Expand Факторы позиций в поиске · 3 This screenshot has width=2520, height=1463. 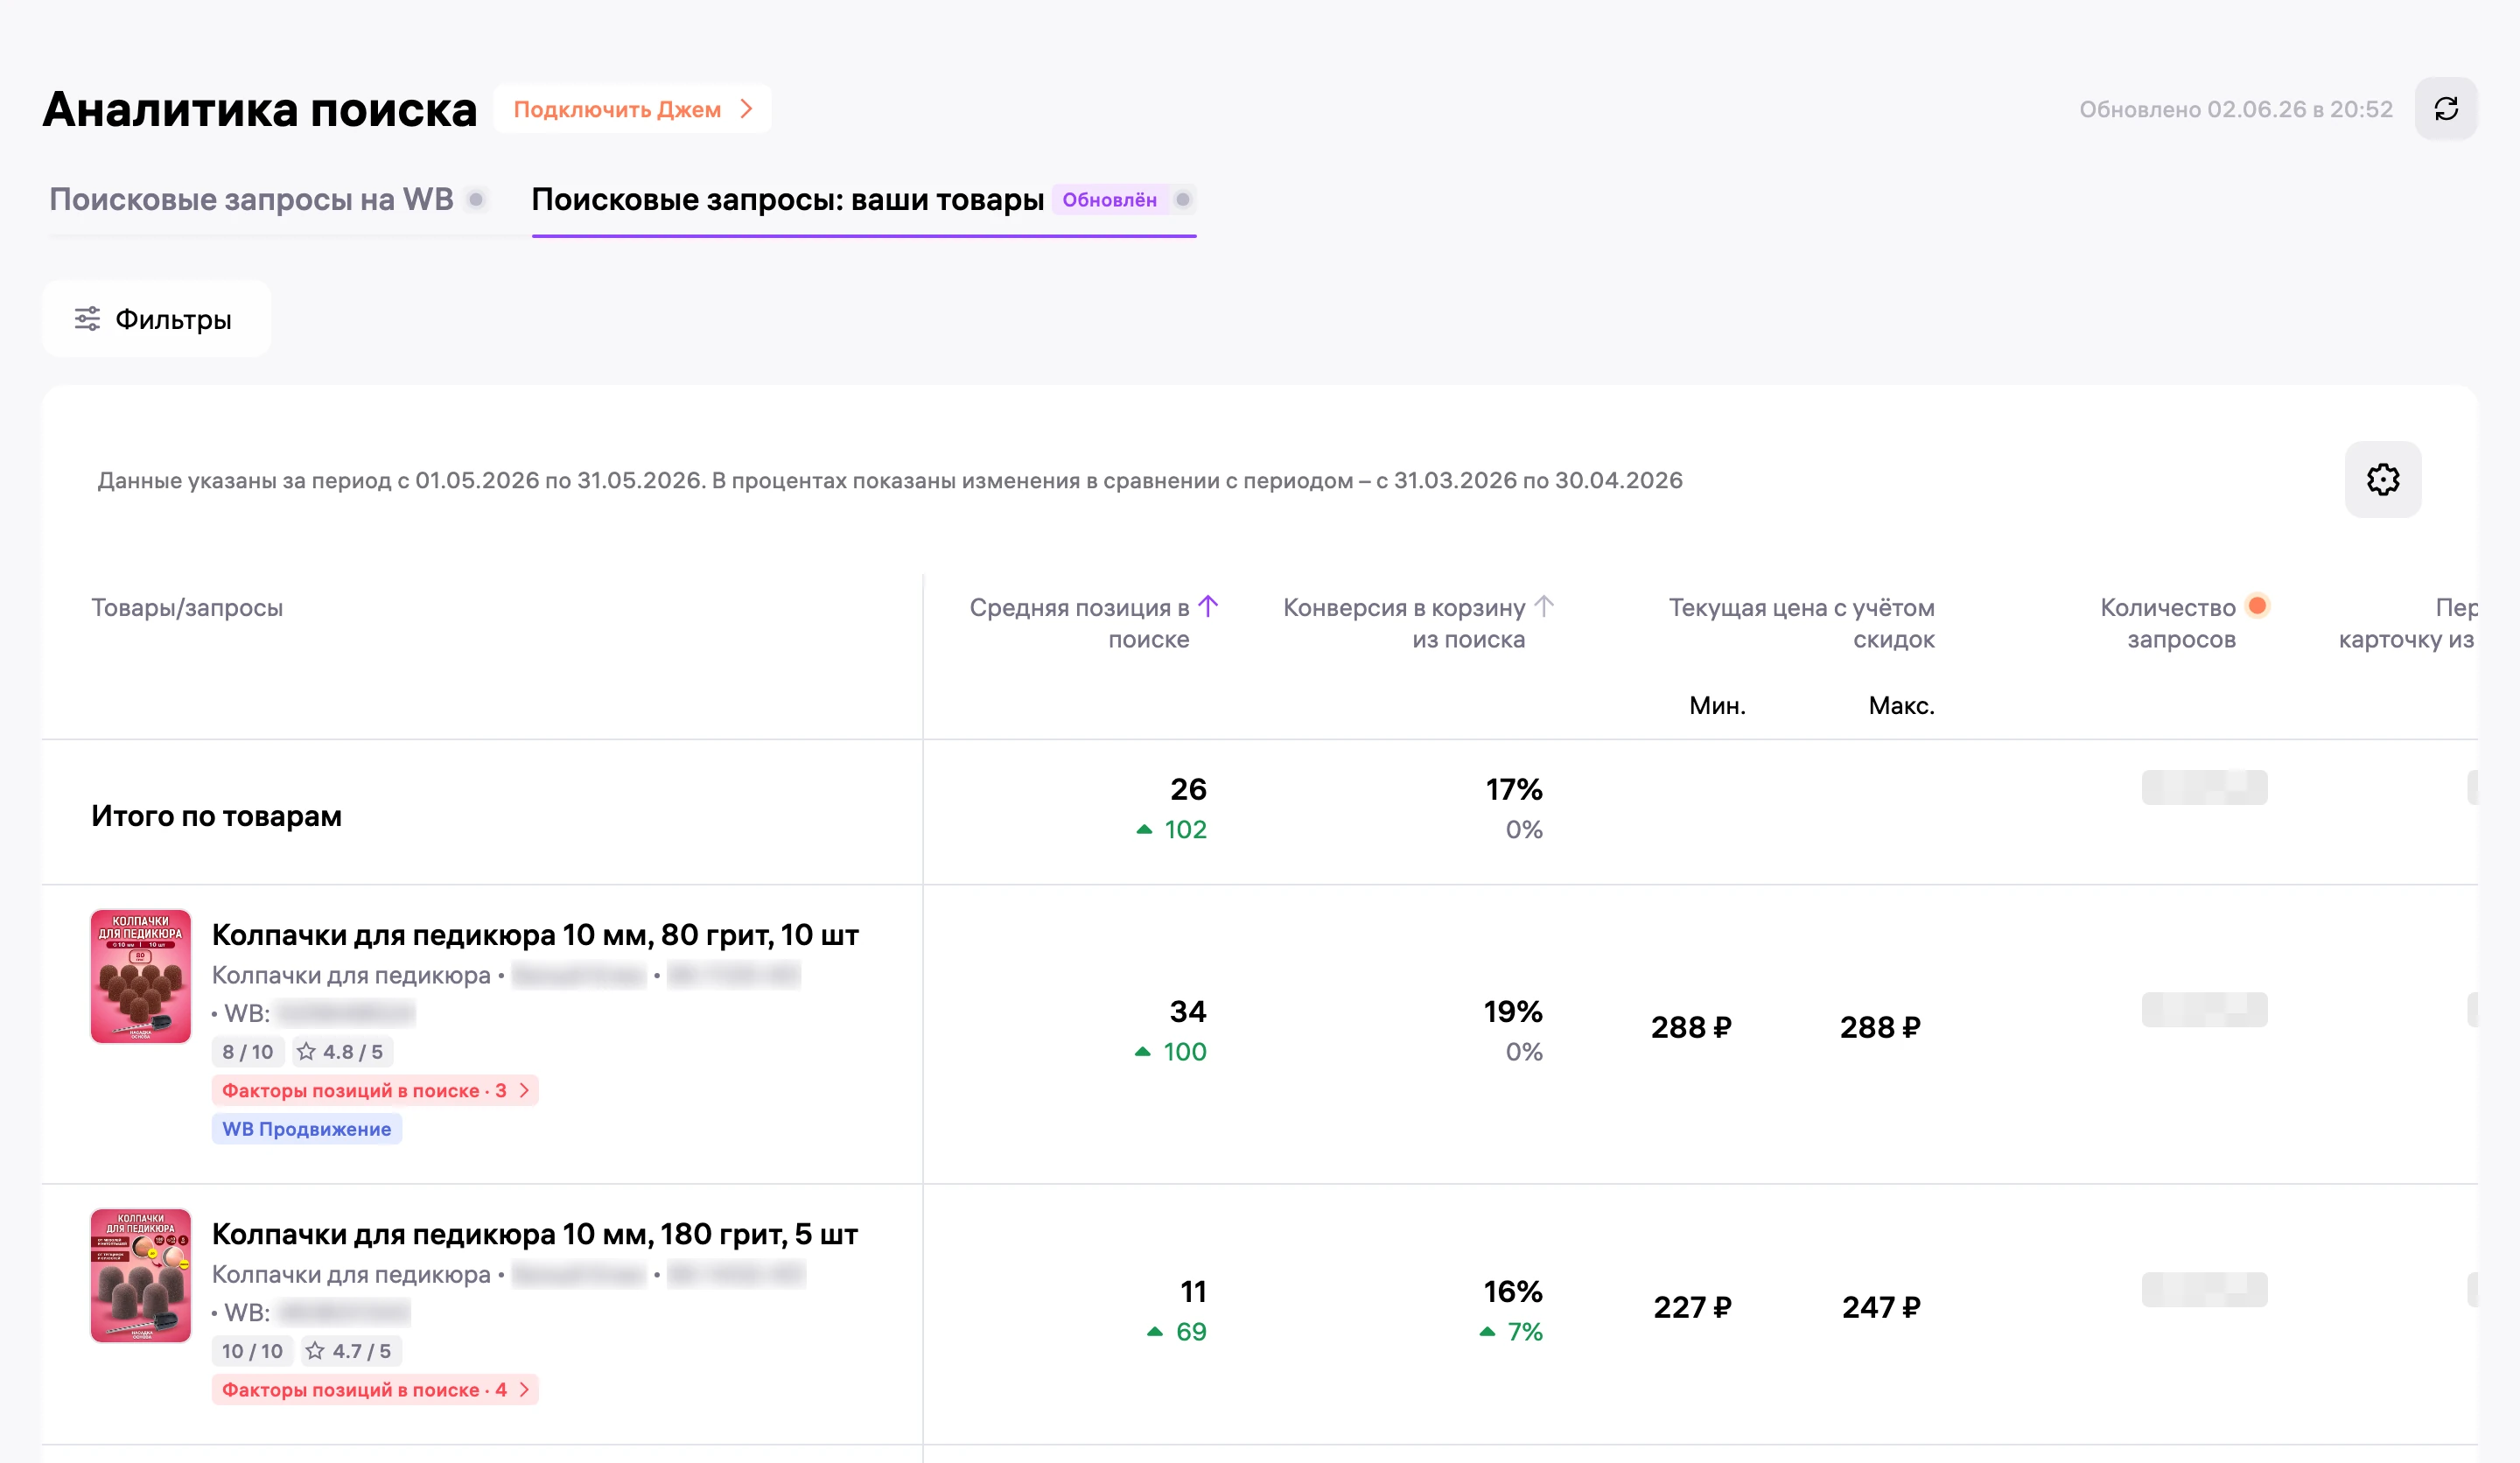(x=375, y=1090)
